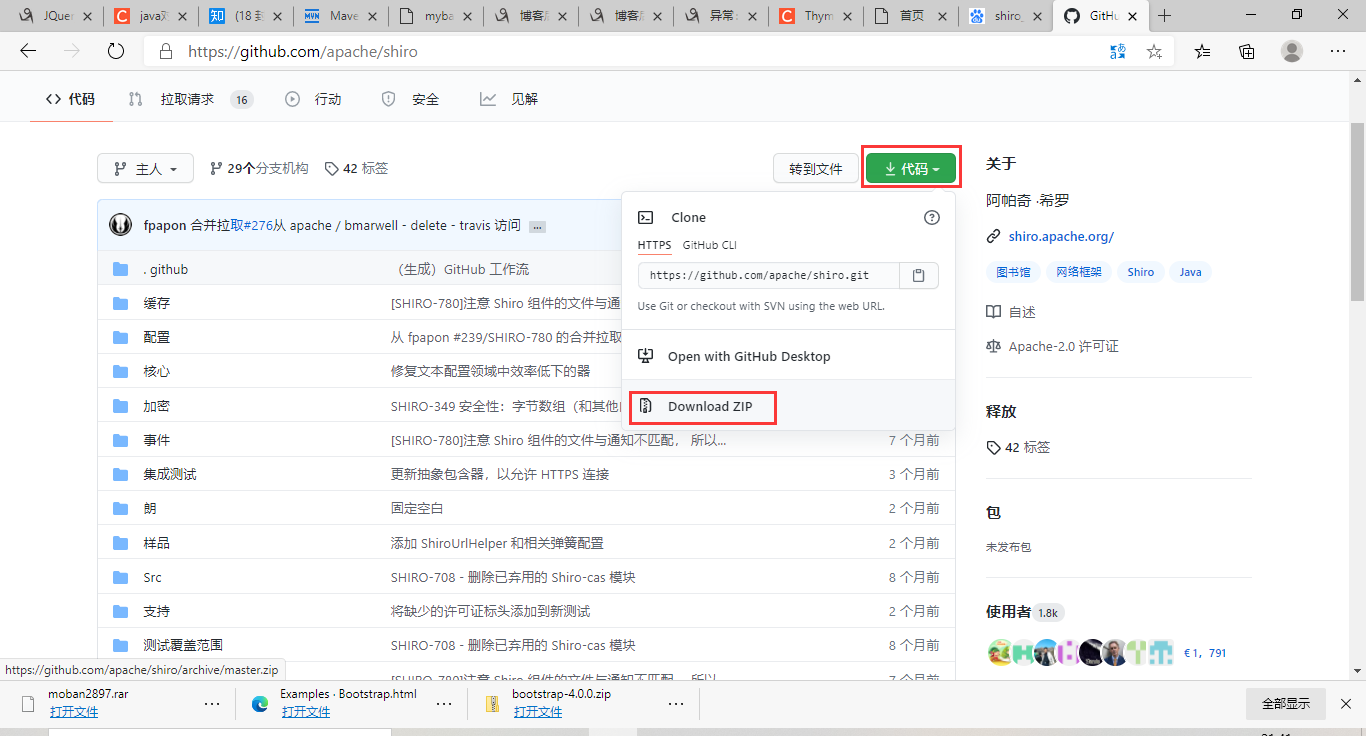Open the 安全 tab
The width and height of the screenshot is (1366, 736).
click(x=411, y=99)
